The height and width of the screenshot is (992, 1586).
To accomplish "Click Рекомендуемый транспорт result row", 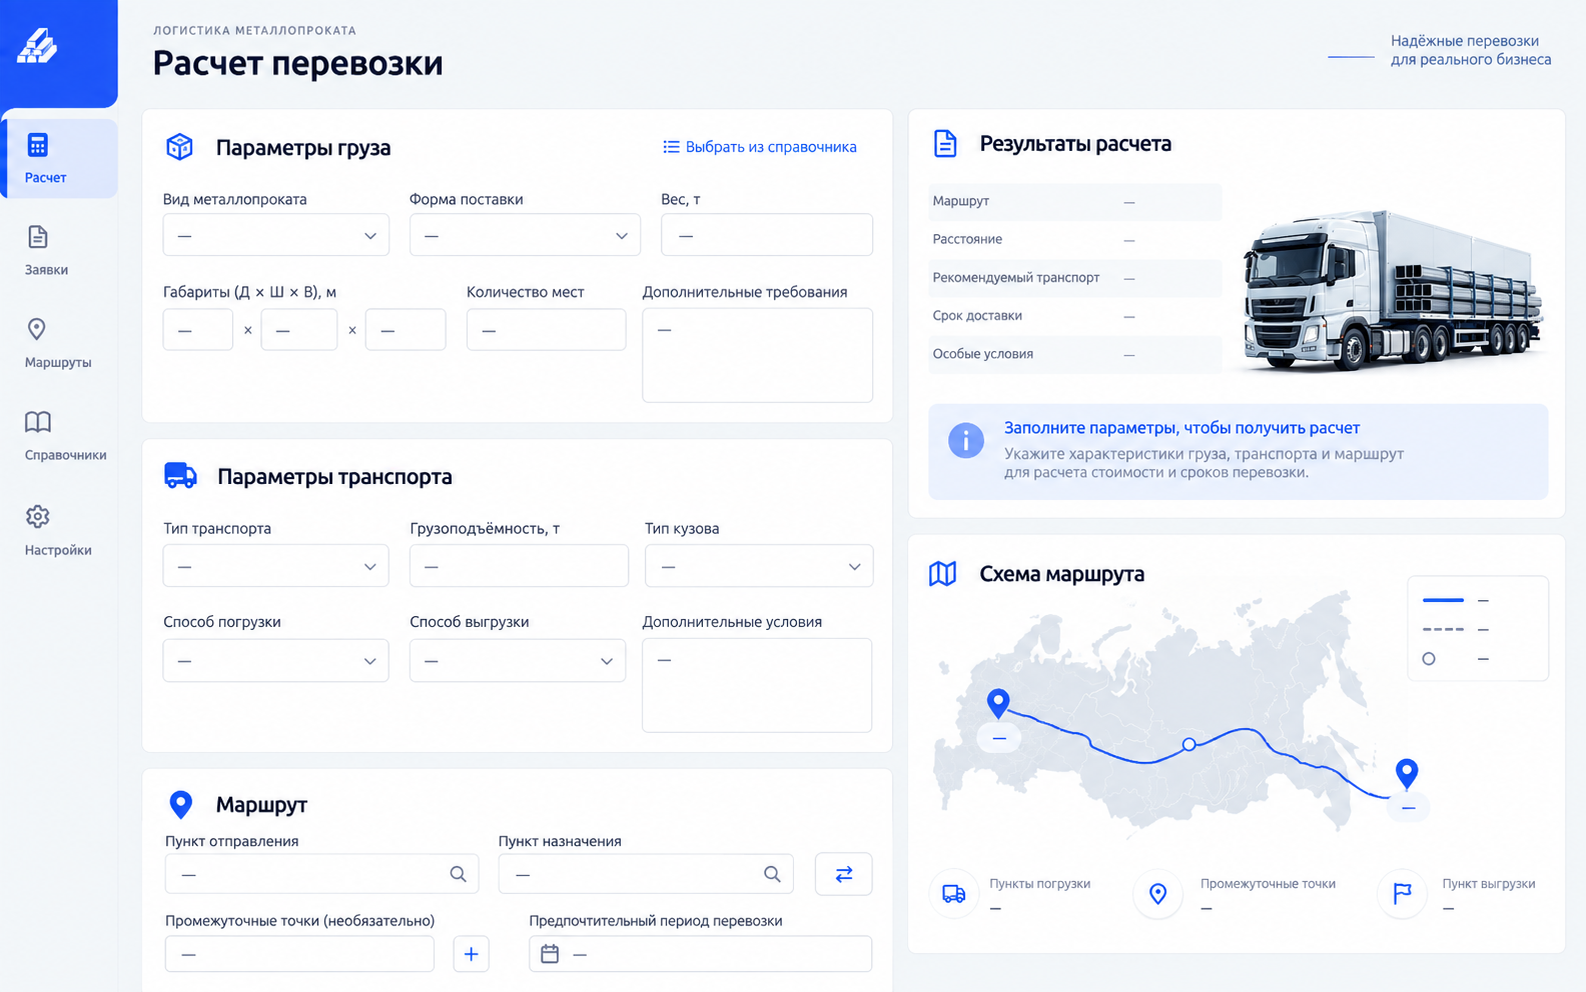I will coord(1075,277).
